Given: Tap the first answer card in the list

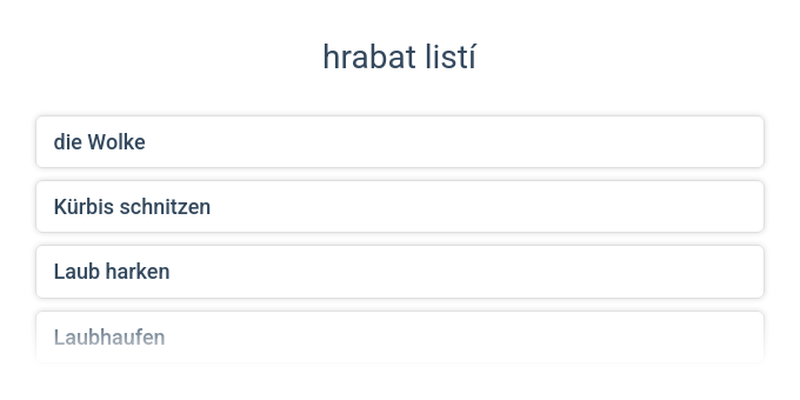Looking at the screenshot, I should pos(400,142).
